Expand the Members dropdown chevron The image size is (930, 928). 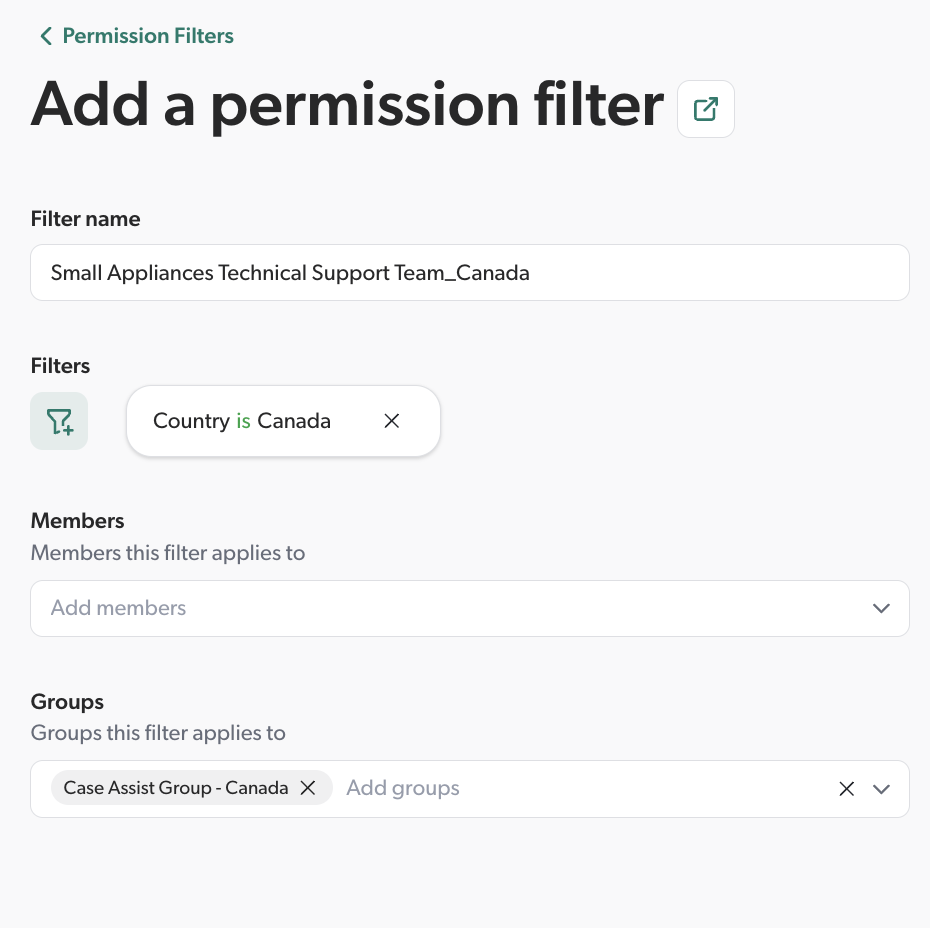coord(881,608)
